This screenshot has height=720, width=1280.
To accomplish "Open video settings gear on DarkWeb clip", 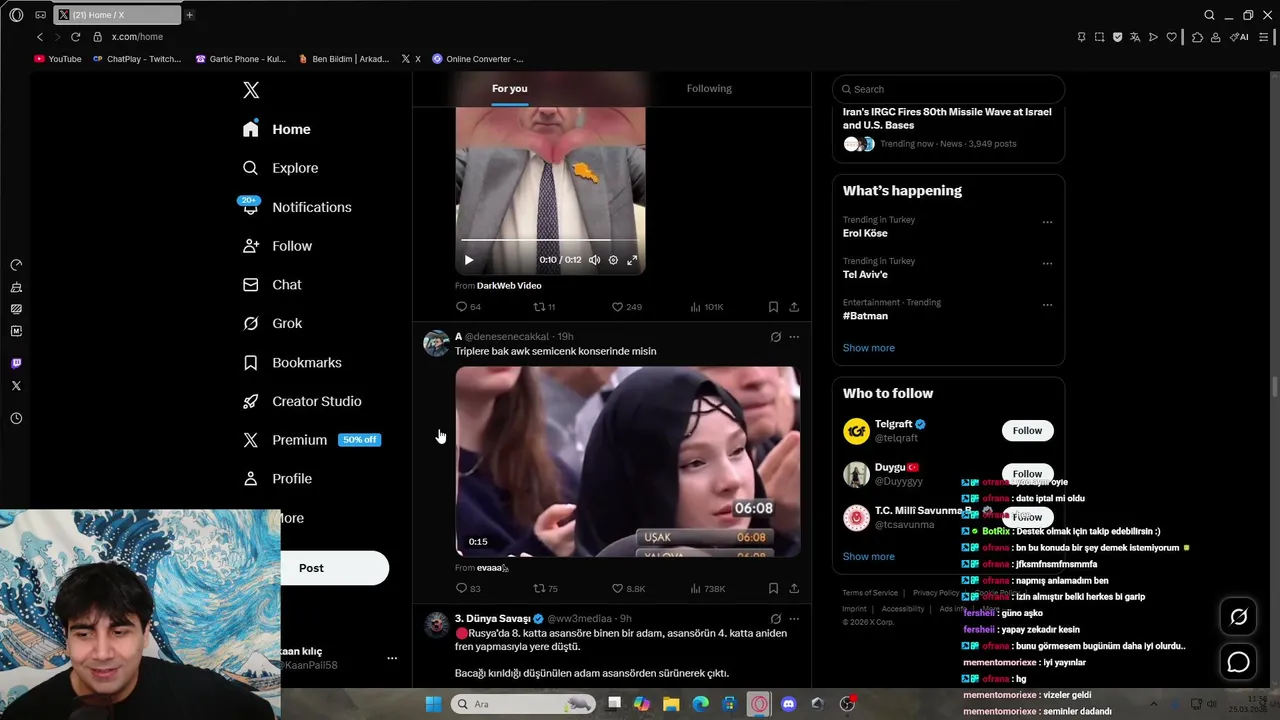I will coord(613,260).
